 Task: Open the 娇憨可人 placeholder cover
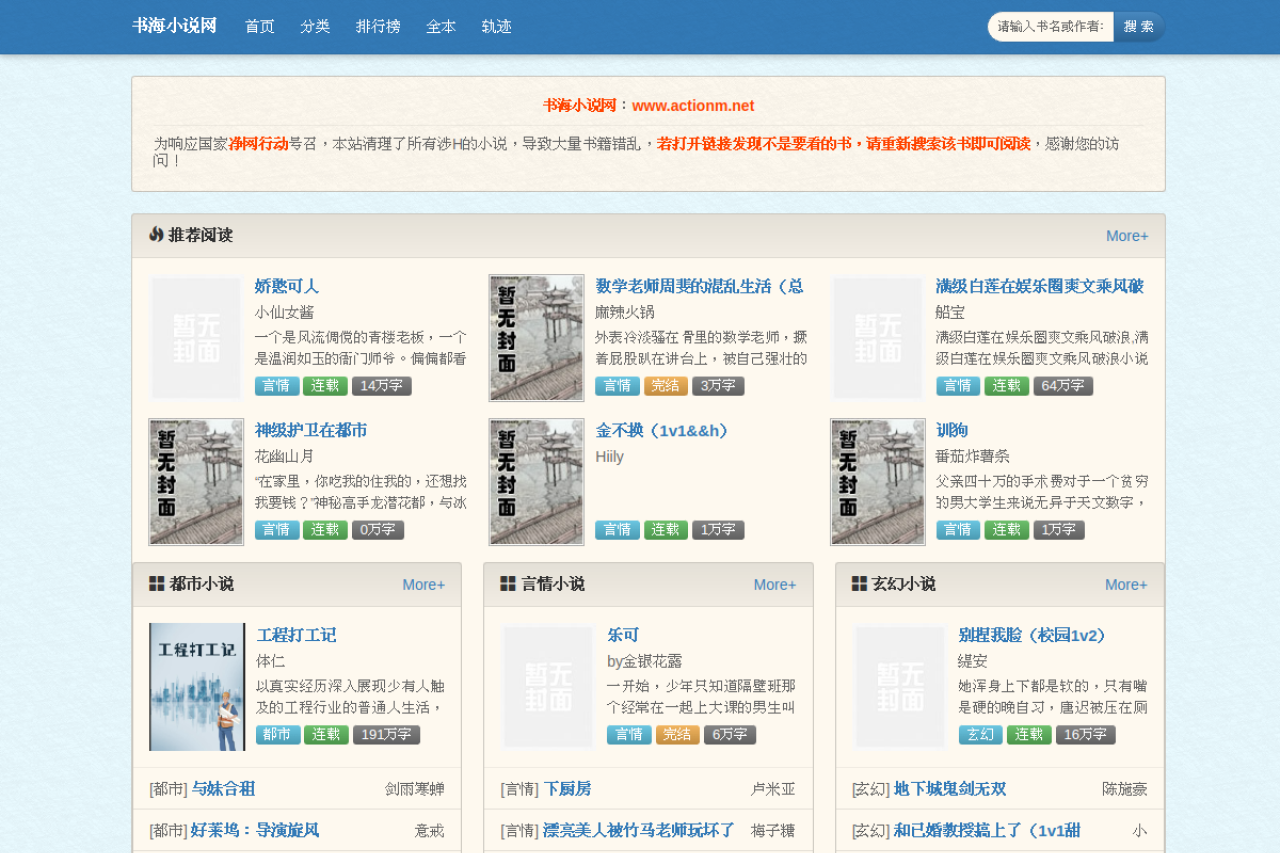pos(196,338)
